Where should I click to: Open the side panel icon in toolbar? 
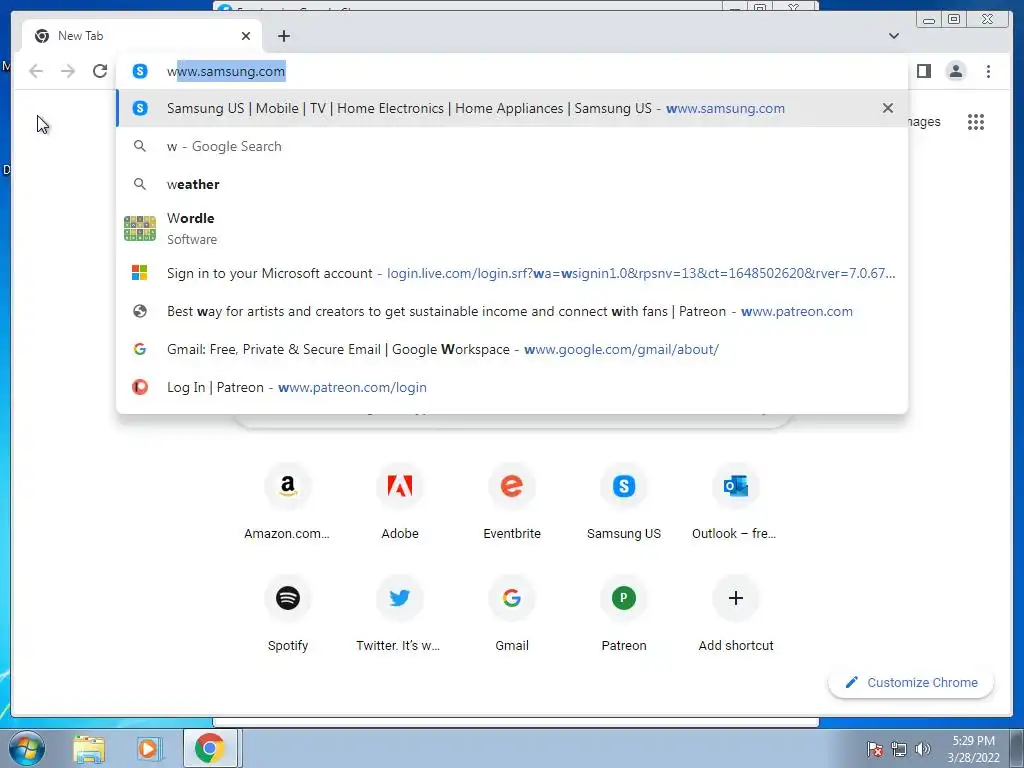pyautogui.click(x=923, y=71)
